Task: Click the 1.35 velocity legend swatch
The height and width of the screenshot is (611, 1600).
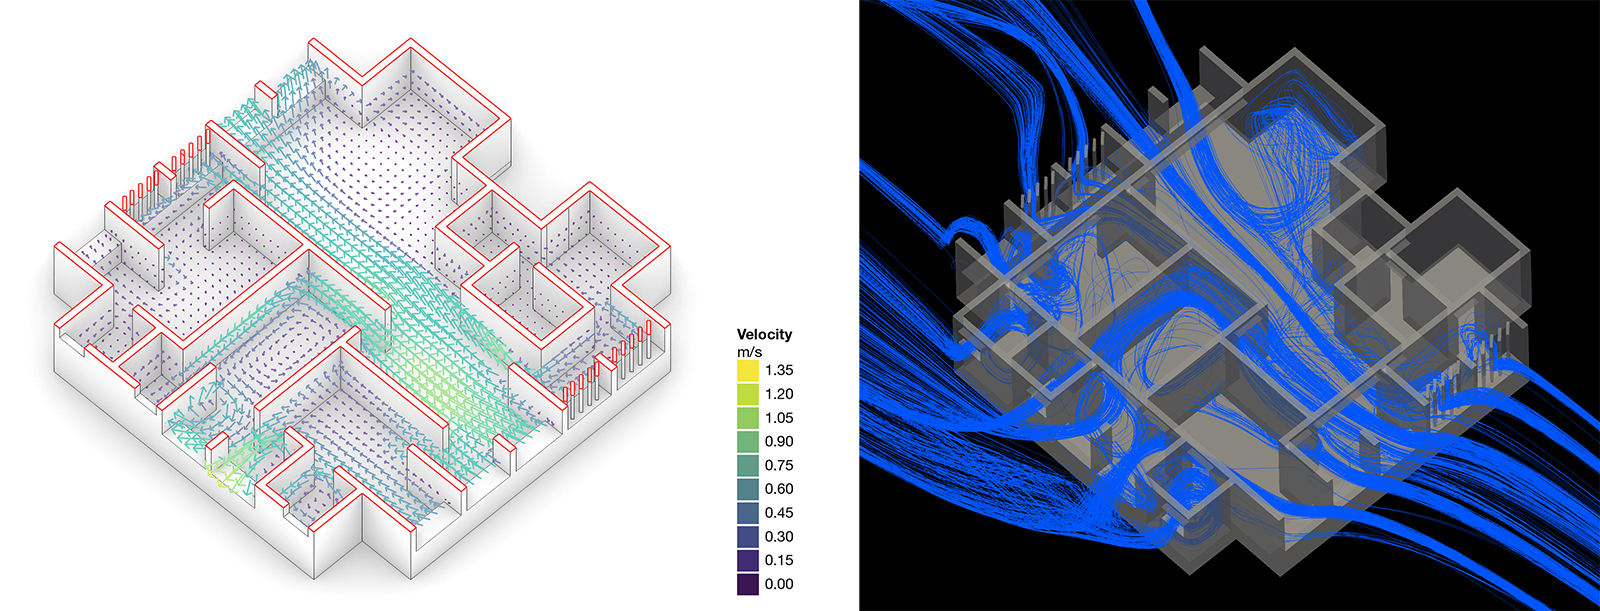Action: [748, 370]
